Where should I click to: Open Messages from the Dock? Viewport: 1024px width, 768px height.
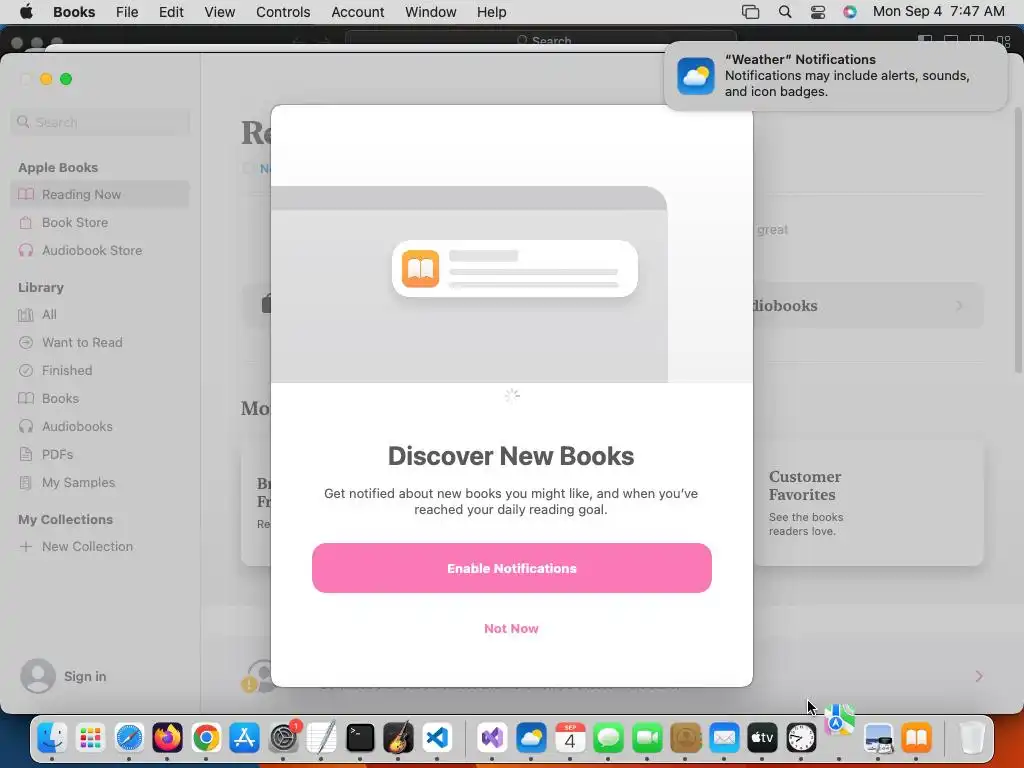(608, 738)
